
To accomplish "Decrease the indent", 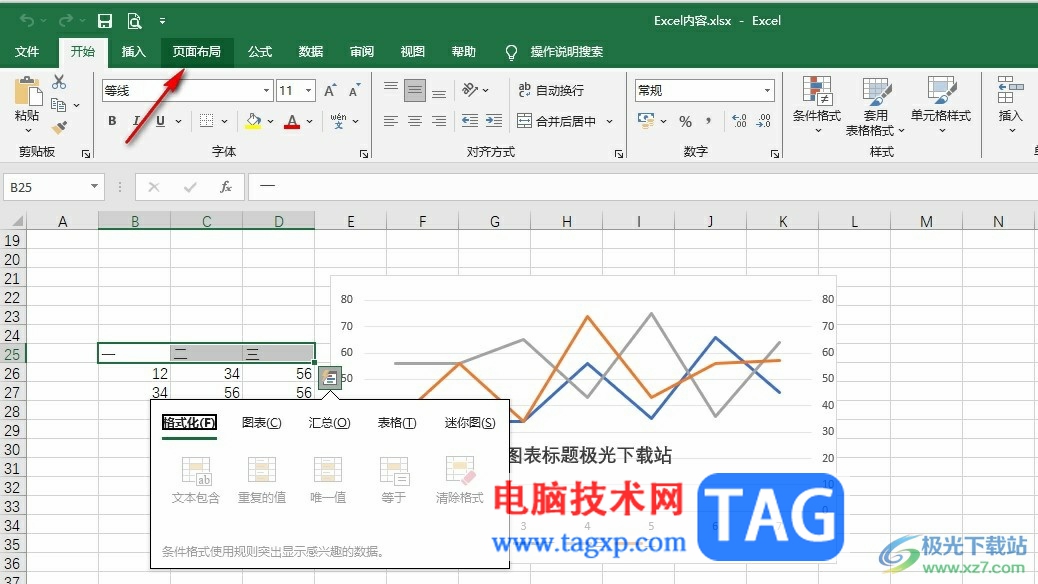I will coord(470,121).
